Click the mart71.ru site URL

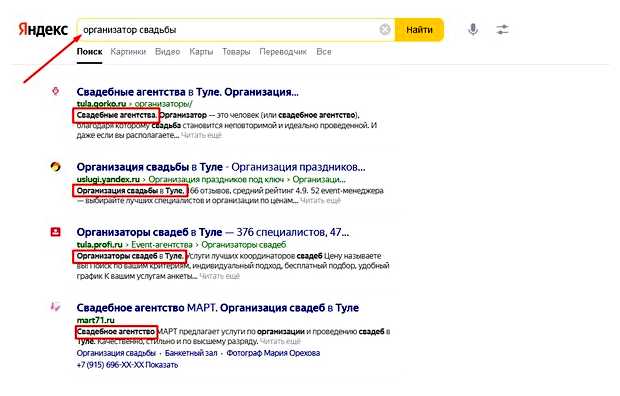point(95,320)
